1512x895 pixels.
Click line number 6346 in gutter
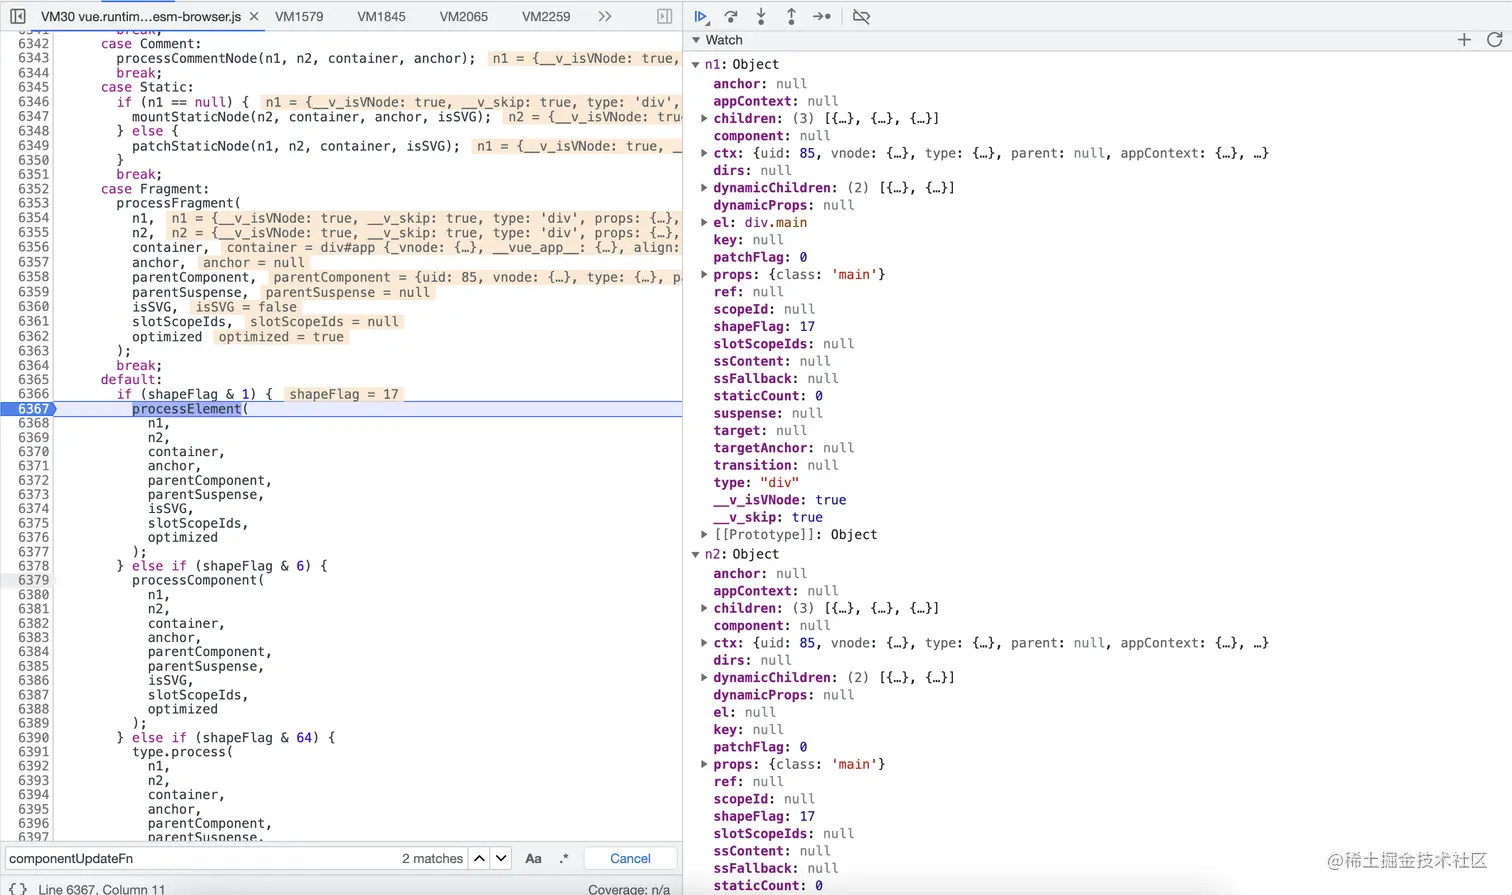[33, 102]
